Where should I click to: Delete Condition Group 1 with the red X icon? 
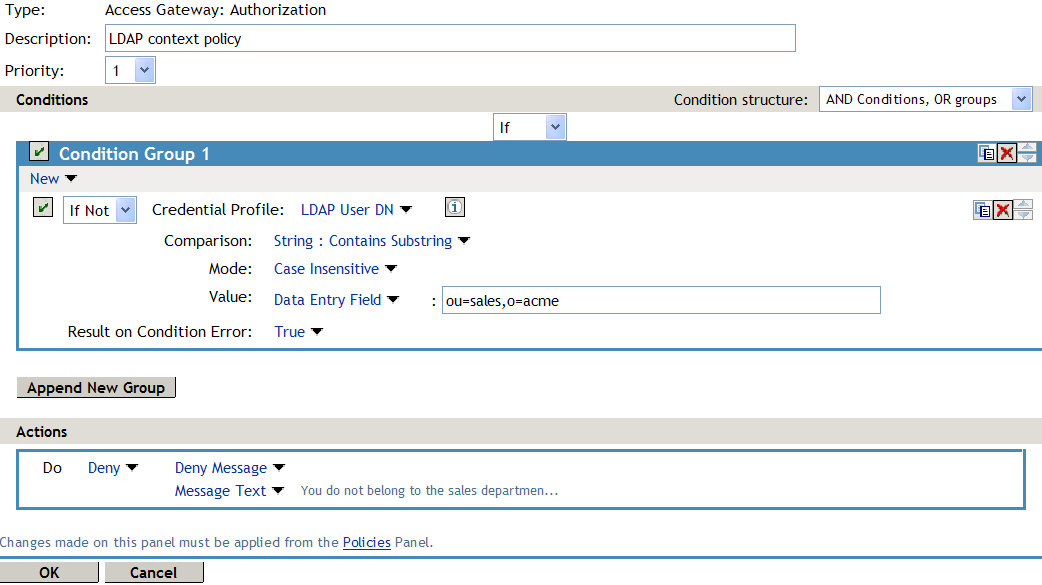[1006, 153]
